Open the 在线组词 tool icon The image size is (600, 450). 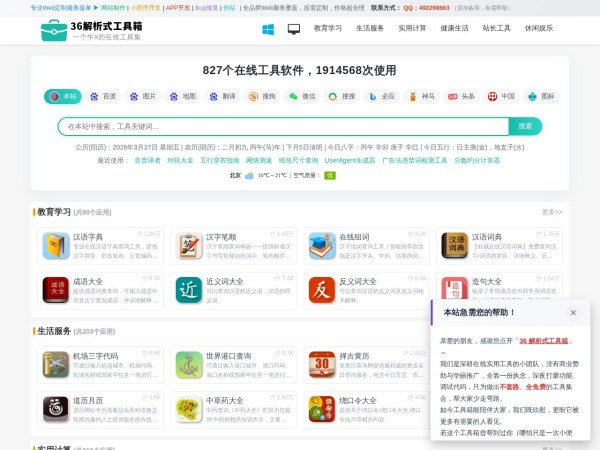[322, 246]
